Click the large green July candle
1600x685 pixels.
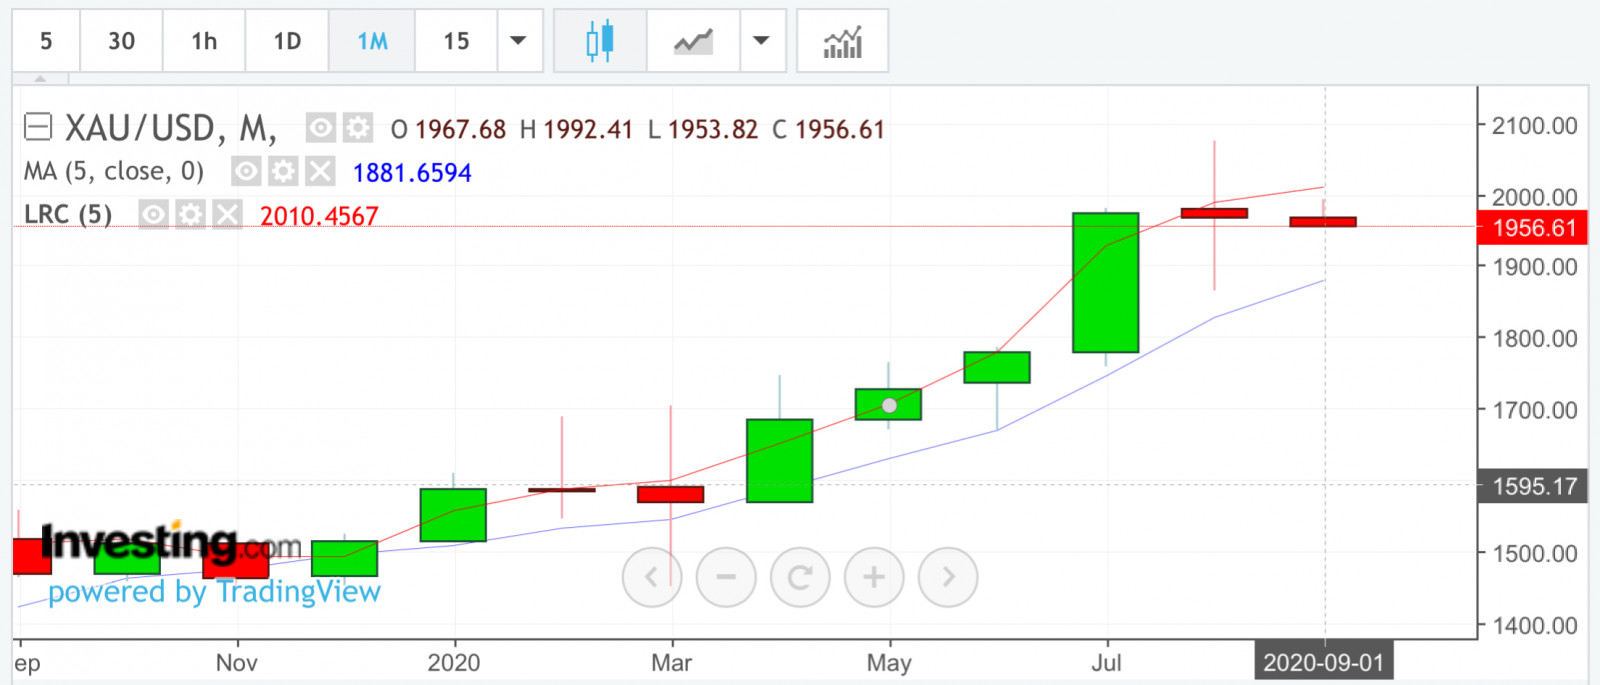(1105, 282)
